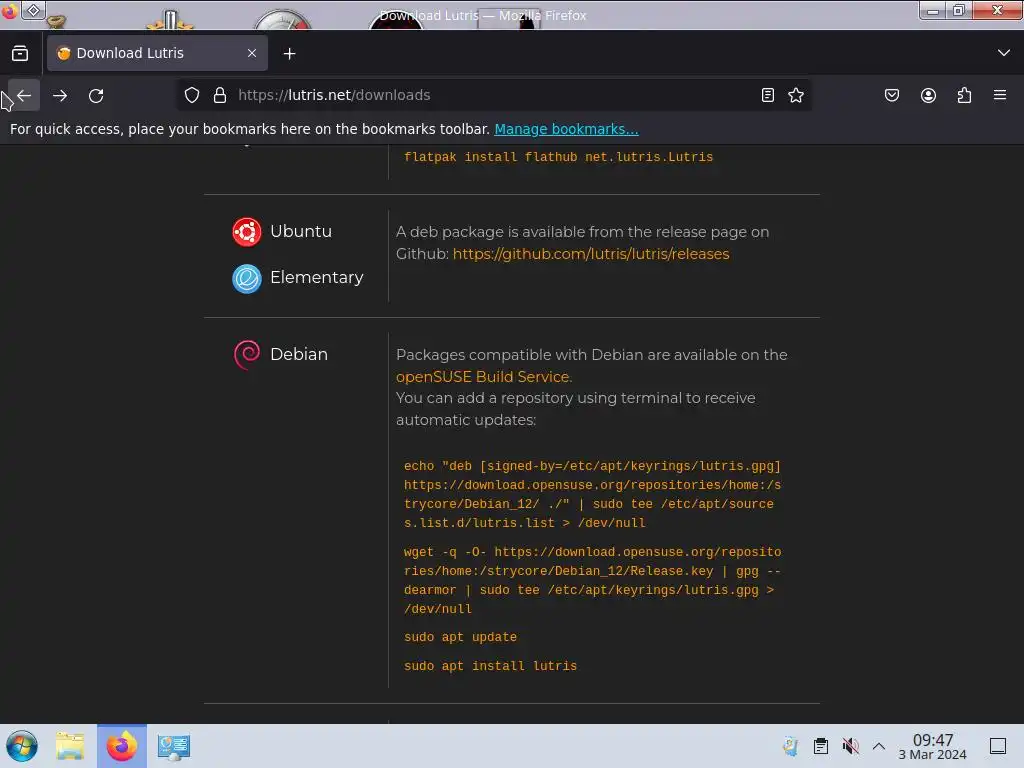Restore the Firefox window size
The image size is (1024, 768).
pyautogui.click(x=959, y=11)
